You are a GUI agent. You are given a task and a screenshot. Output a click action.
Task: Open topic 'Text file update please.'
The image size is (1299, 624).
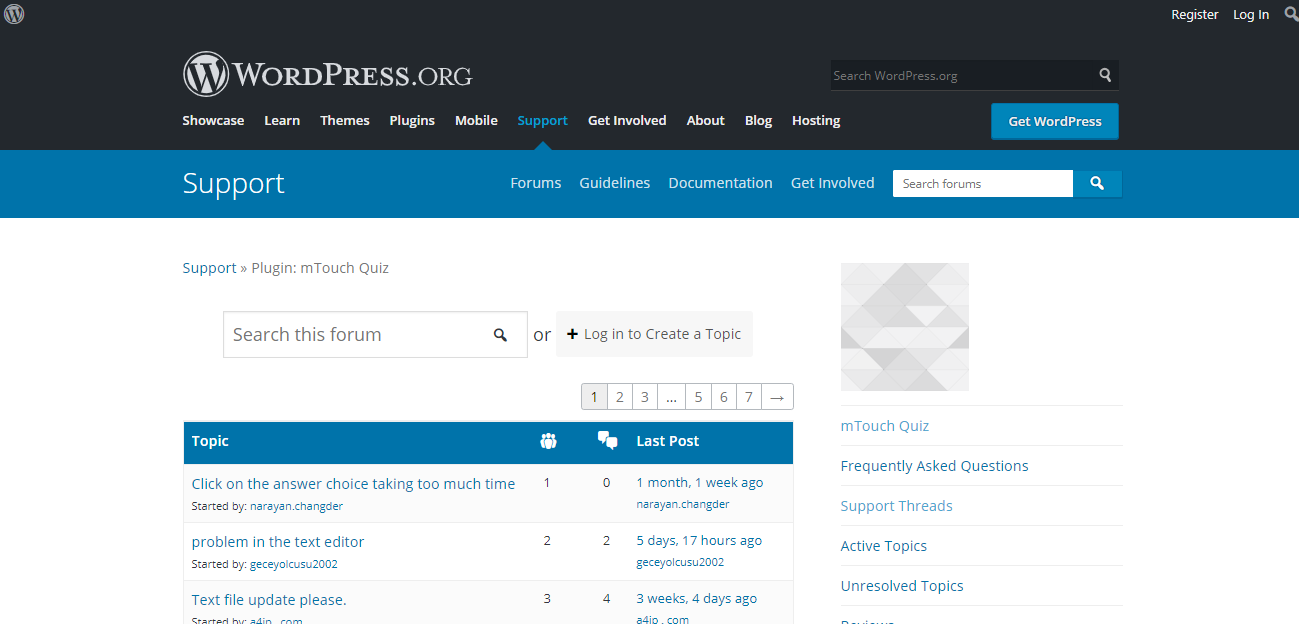click(269, 600)
